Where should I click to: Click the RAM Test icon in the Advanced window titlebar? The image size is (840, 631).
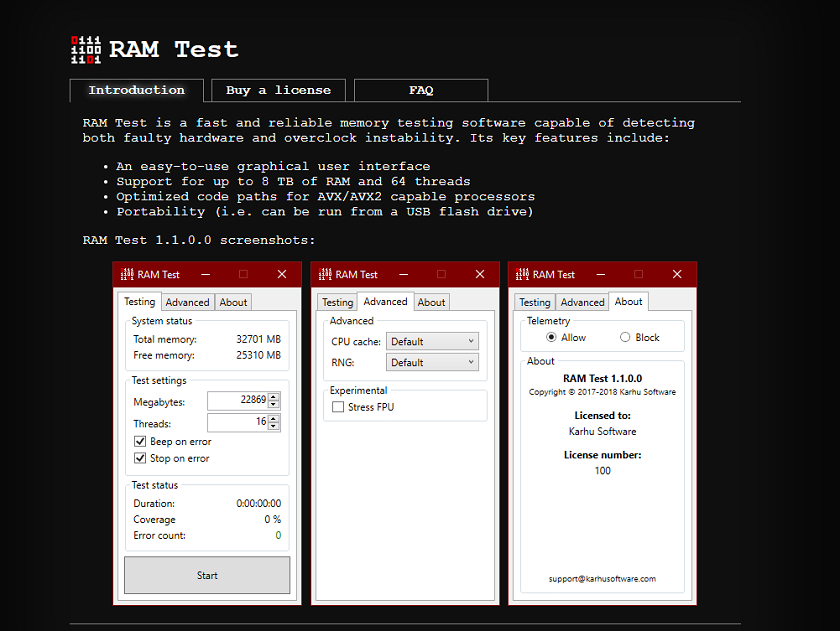pyautogui.click(x=325, y=273)
